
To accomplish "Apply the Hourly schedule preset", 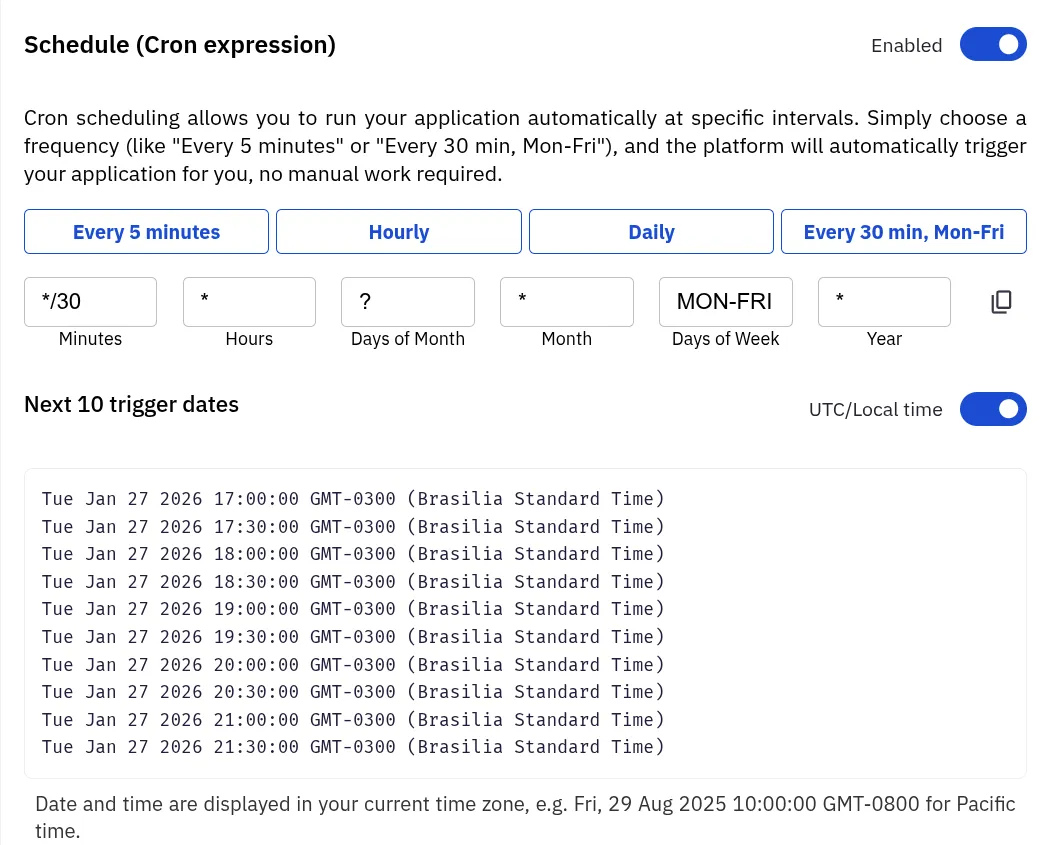I will point(398,231).
